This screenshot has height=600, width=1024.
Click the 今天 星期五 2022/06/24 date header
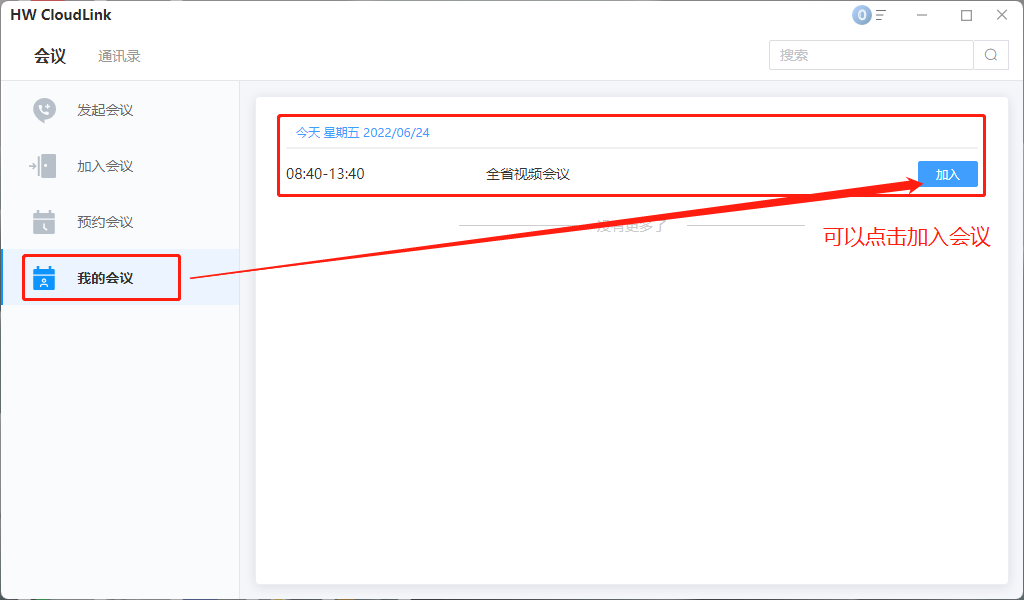(362, 132)
